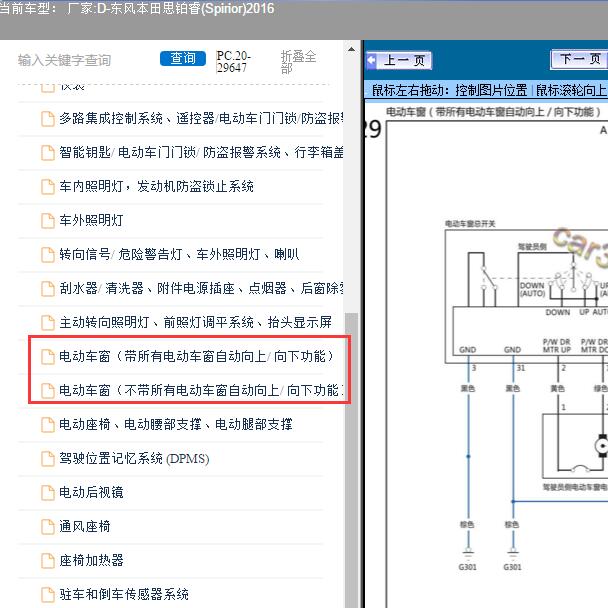Click document icon beside 多路集成控制系统
Image resolution: width=608 pixels, height=608 pixels.
(48, 119)
